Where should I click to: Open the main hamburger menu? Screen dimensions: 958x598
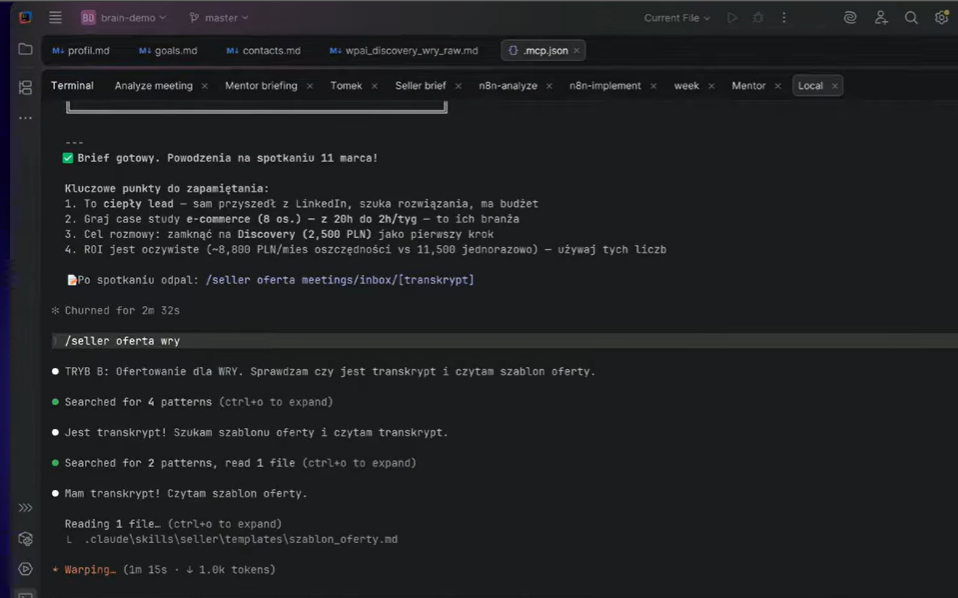pos(55,17)
